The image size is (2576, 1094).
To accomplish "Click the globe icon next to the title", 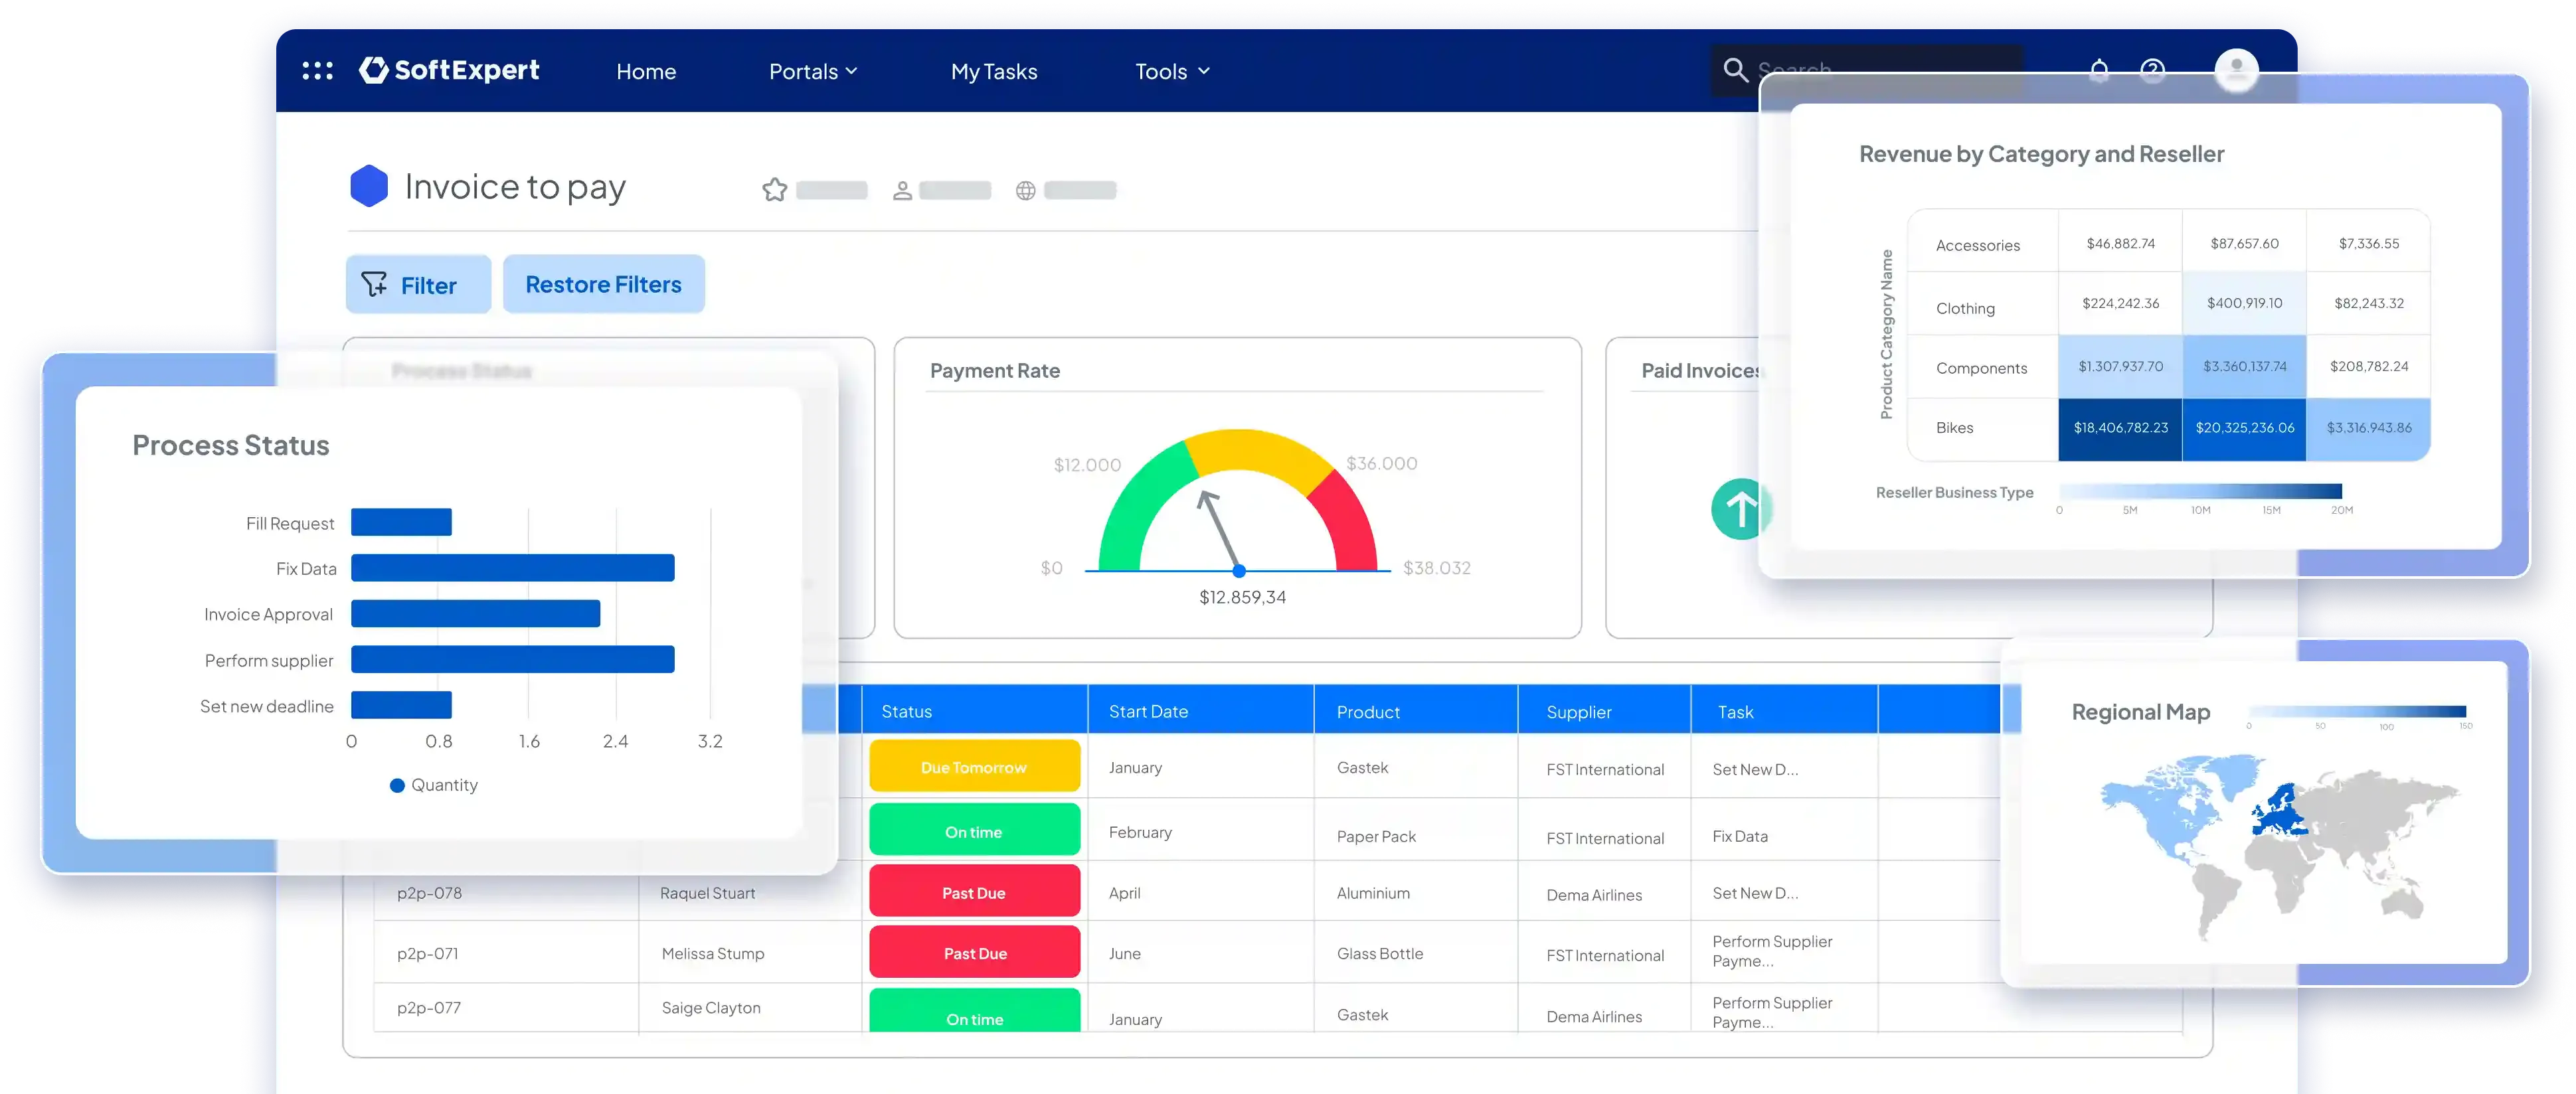I will (x=1025, y=190).
